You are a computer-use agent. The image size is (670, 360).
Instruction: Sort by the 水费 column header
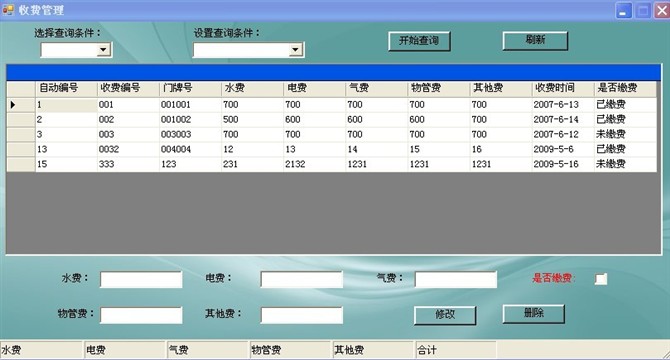point(252,88)
